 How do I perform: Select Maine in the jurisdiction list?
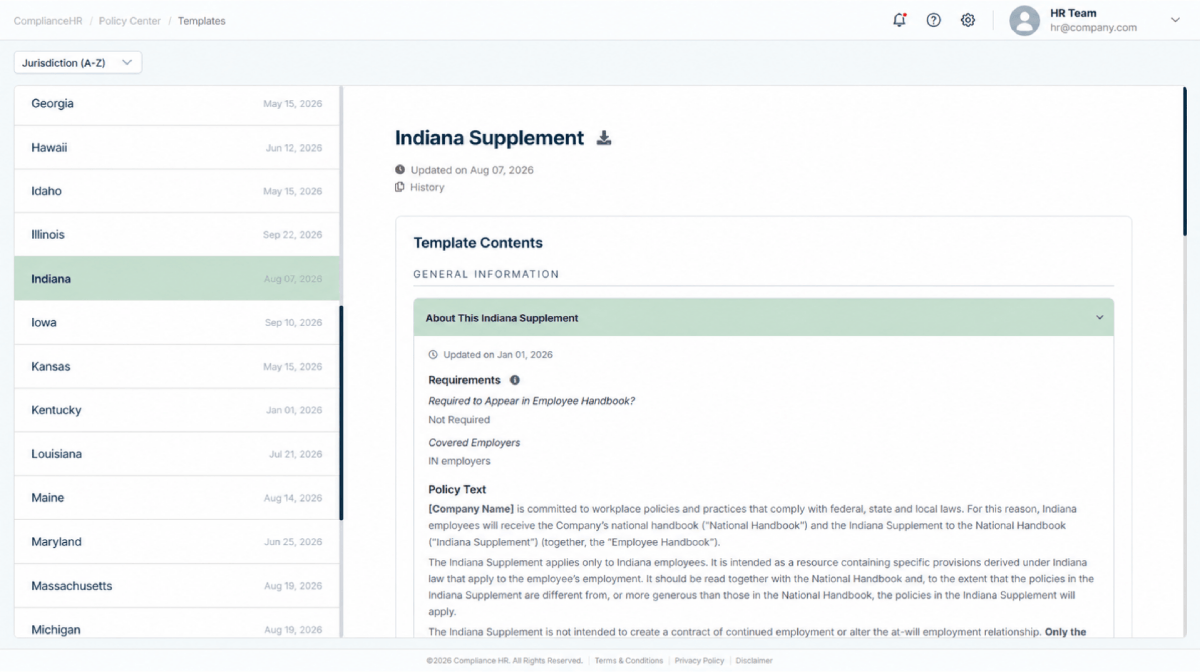pos(177,498)
